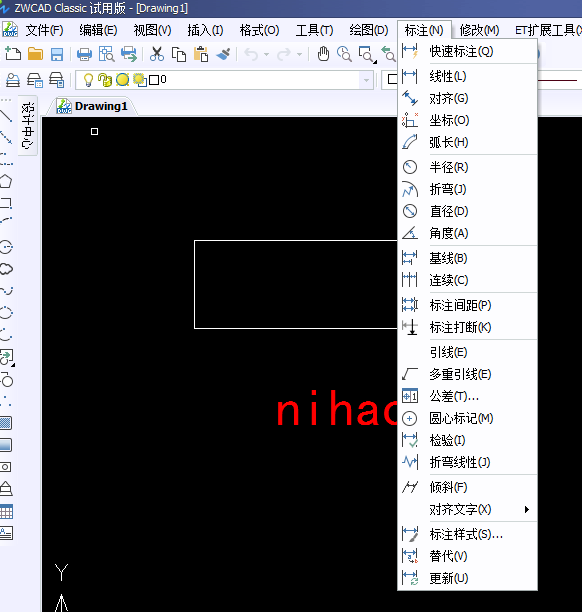
Task: Choose 半径(R) dimension
Action: pyautogui.click(x=467, y=167)
